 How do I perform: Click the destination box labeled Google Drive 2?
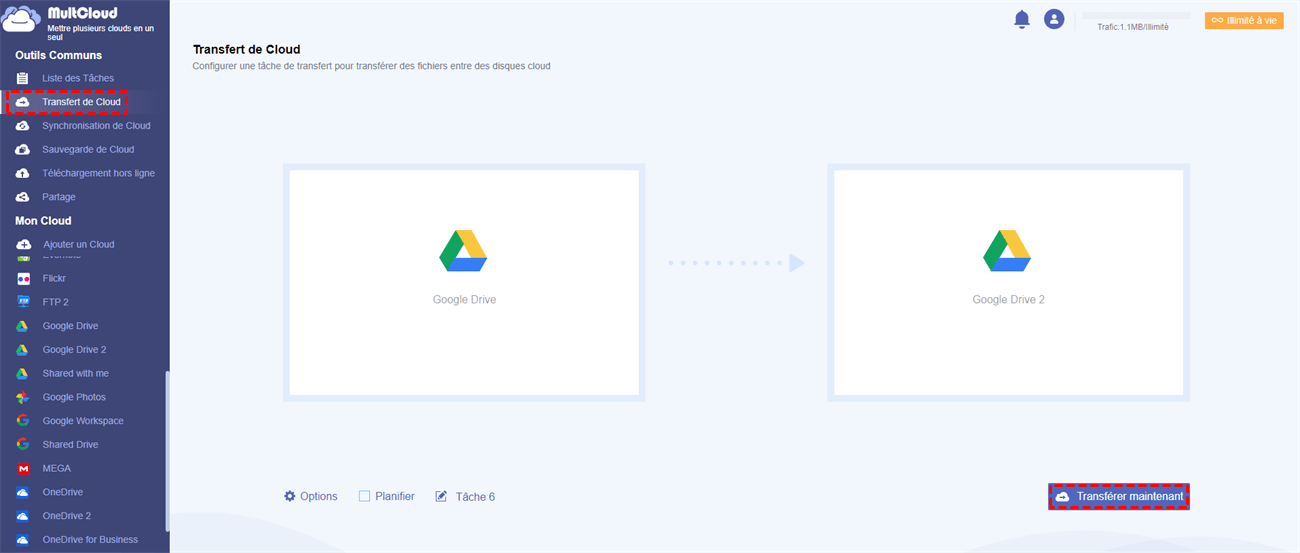click(x=1008, y=282)
